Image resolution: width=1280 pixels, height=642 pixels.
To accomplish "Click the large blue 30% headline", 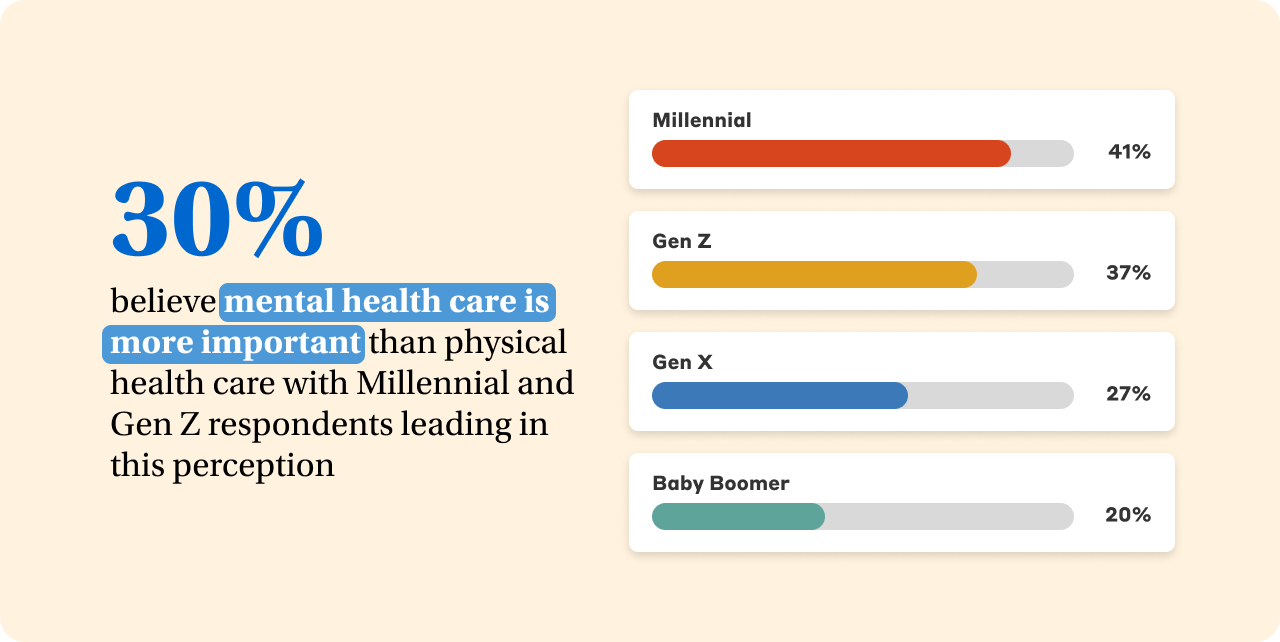I will (x=217, y=222).
